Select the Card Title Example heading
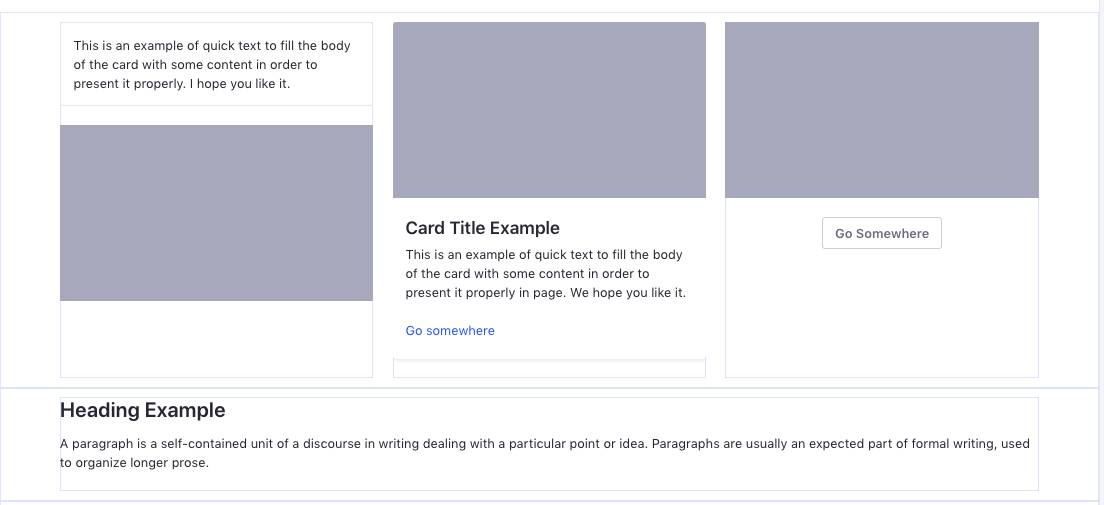 (x=482, y=227)
